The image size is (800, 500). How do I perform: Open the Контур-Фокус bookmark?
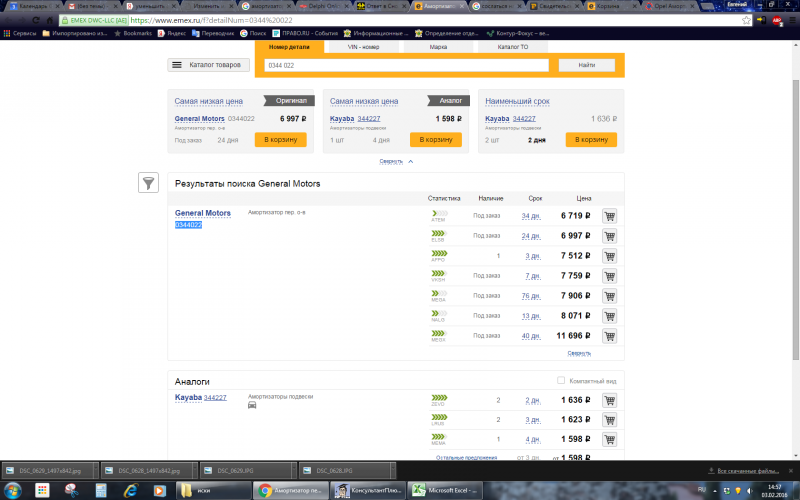pyautogui.click(x=517, y=33)
